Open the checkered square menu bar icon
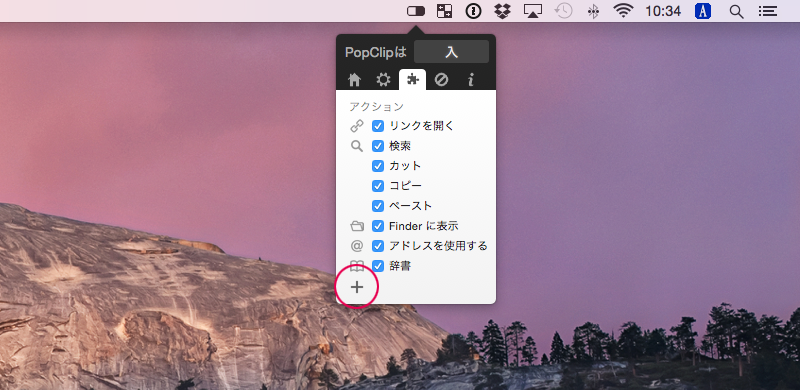 [x=444, y=11]
